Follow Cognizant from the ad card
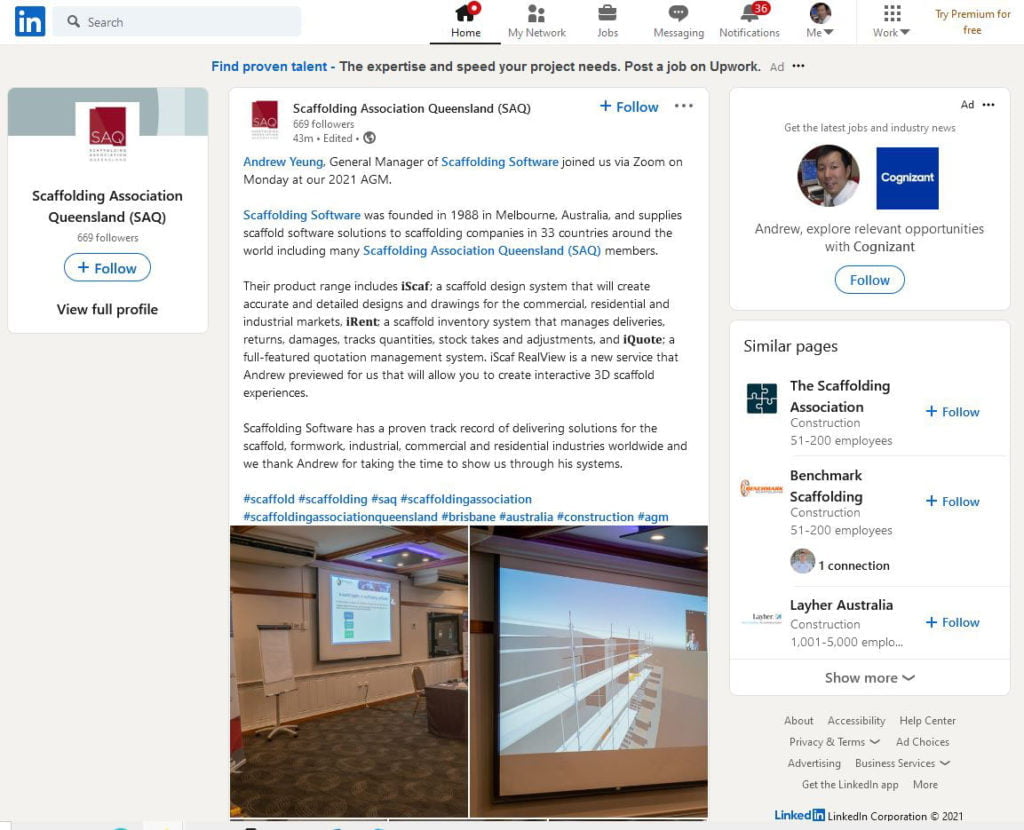 tap(869, 280)
